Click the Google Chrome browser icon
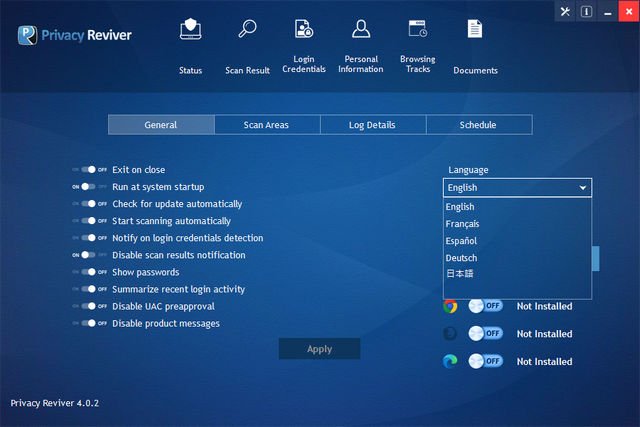Image resolution: width=640 pixels, height=427 pixels. coord(451,306)
